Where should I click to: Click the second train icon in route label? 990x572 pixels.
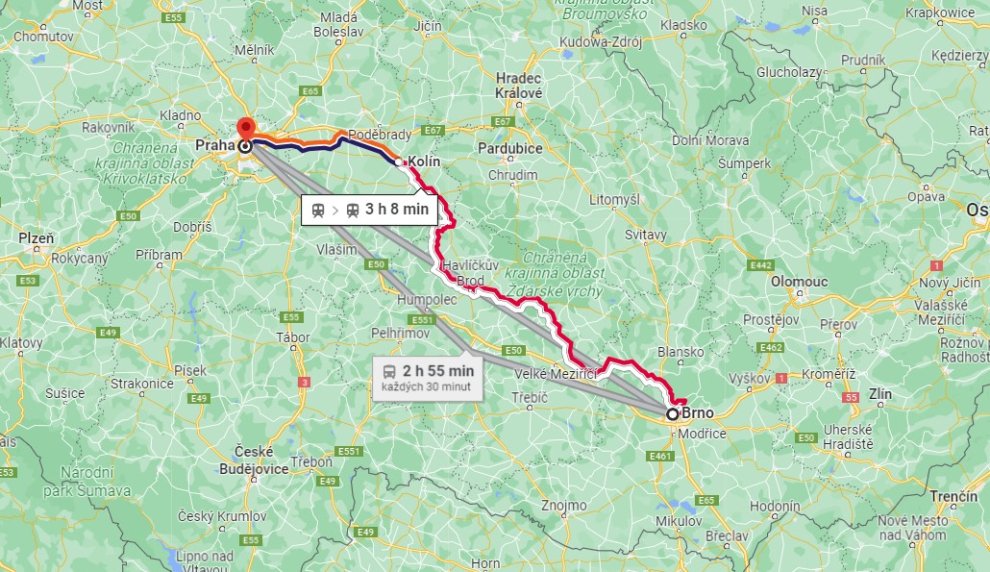(x=353, y=210)
